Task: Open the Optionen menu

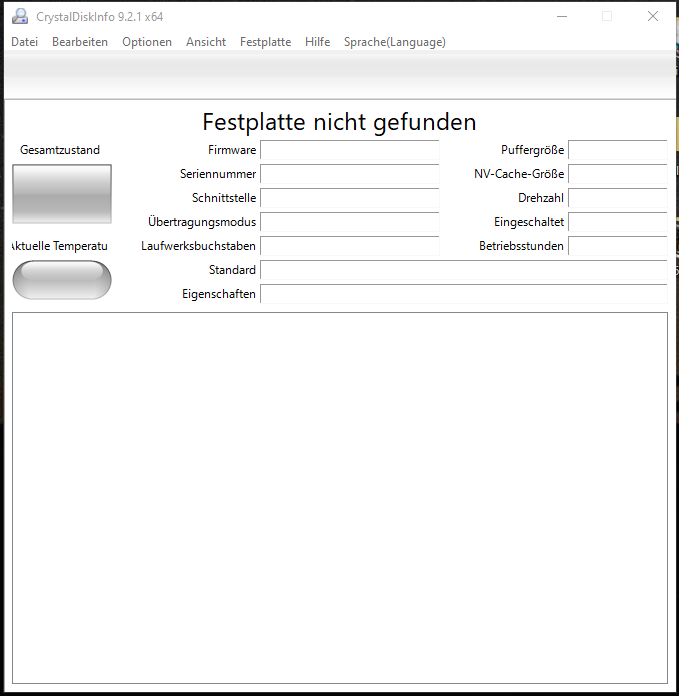Action: pyautogui.click(x=147, y=42)
